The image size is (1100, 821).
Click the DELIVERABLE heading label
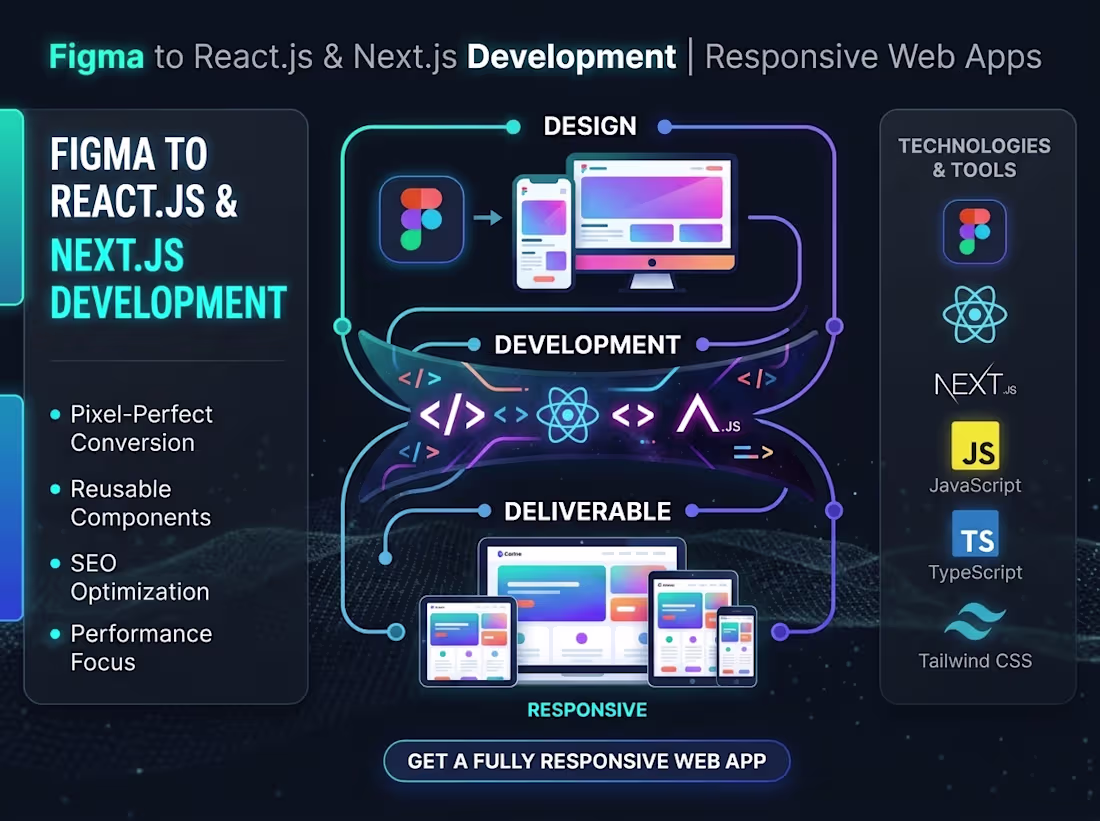(x=587, y=512)
